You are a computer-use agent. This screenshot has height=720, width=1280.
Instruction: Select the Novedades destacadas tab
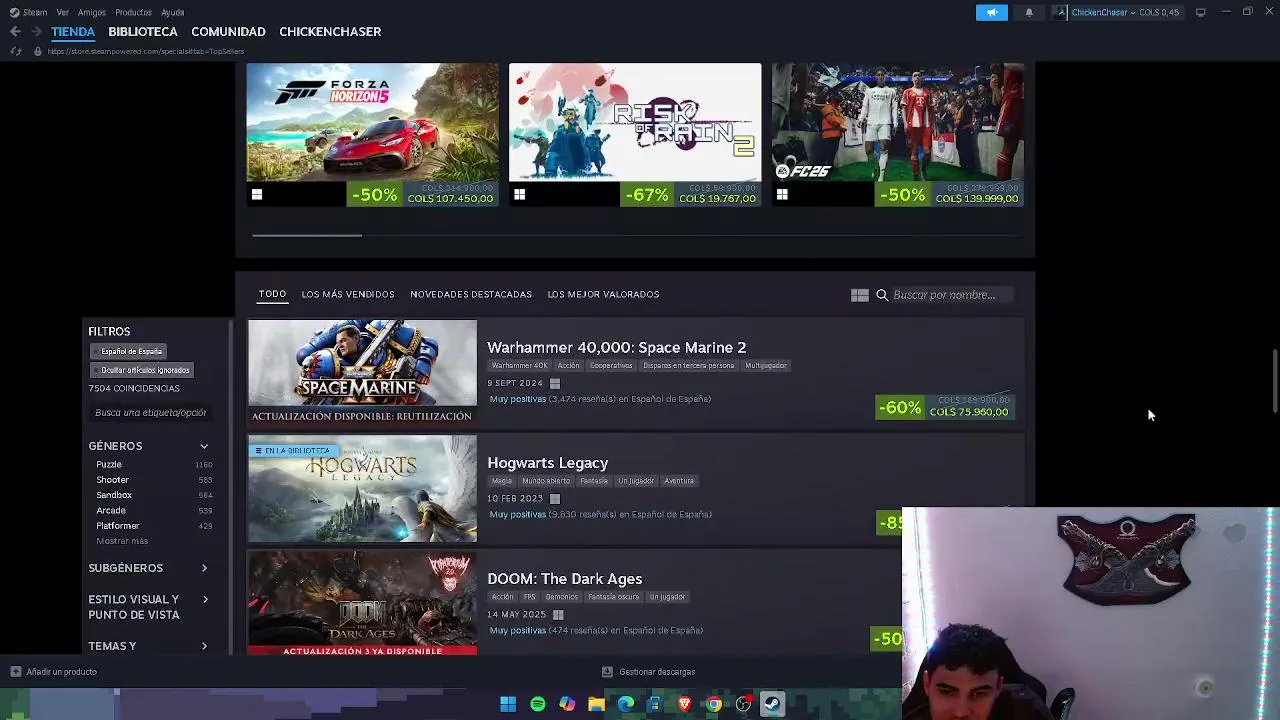pyautogui.click(x=471, y=295)
